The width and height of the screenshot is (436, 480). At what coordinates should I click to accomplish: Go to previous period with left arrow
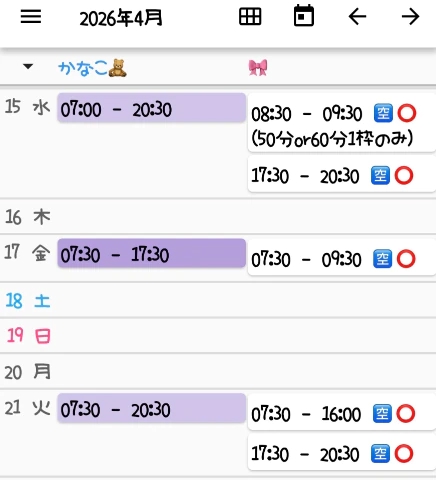[357, 17]
